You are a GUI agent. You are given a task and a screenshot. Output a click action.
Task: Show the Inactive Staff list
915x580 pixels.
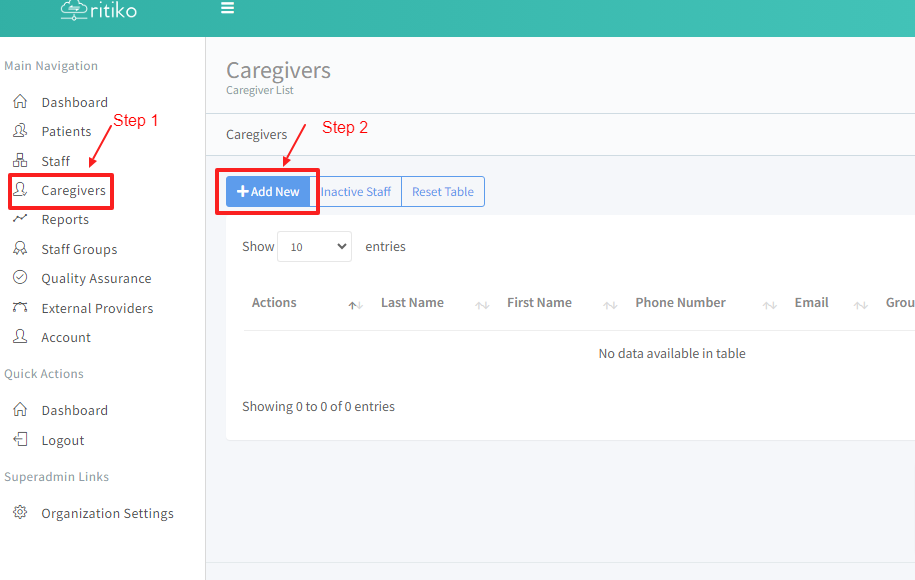tap(356, 192)
